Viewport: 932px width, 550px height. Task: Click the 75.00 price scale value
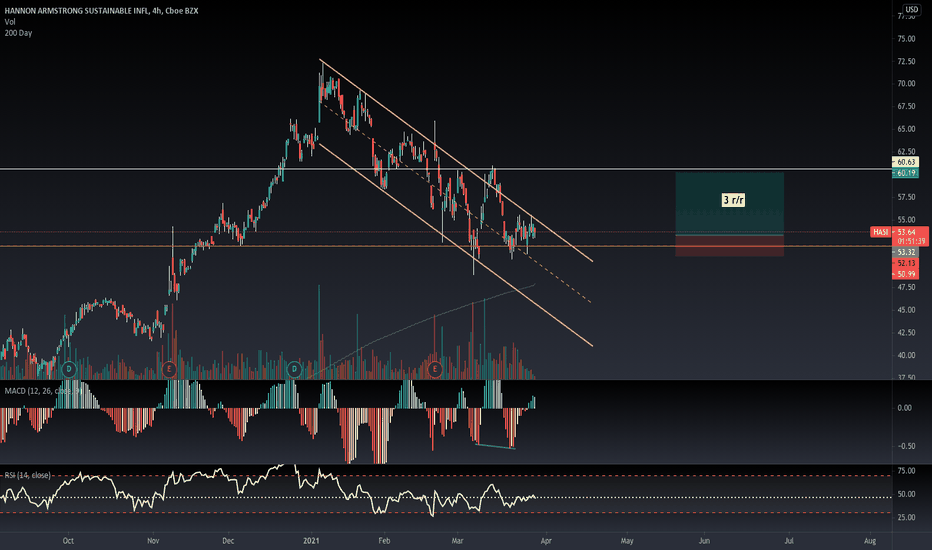coord(906,39)
